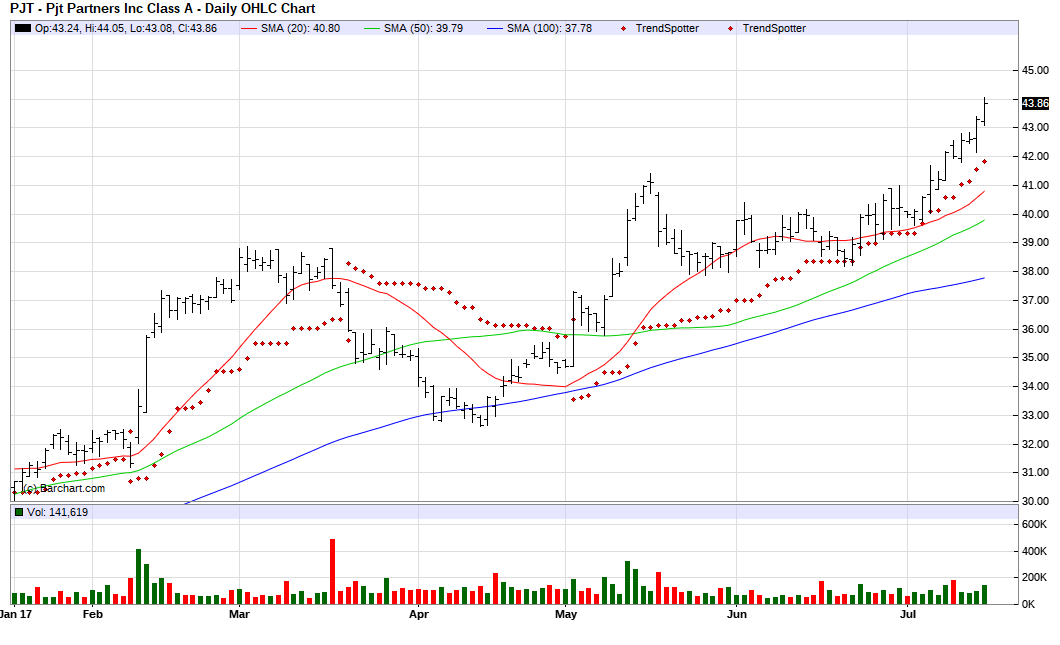Click the SMA (50): 39.79 legend label
1060x645 pixels.
coord(423,28)
